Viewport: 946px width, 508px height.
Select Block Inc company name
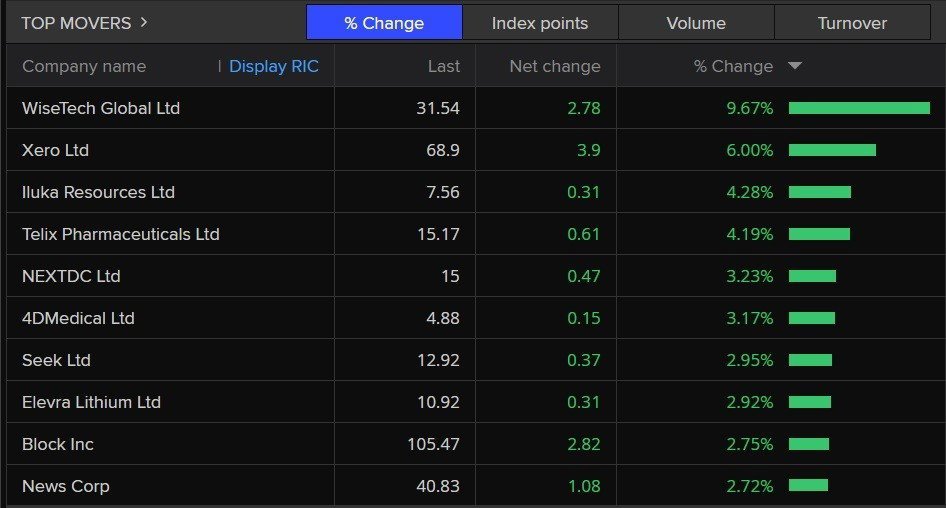pyautogui.click(x=58, y=444)
